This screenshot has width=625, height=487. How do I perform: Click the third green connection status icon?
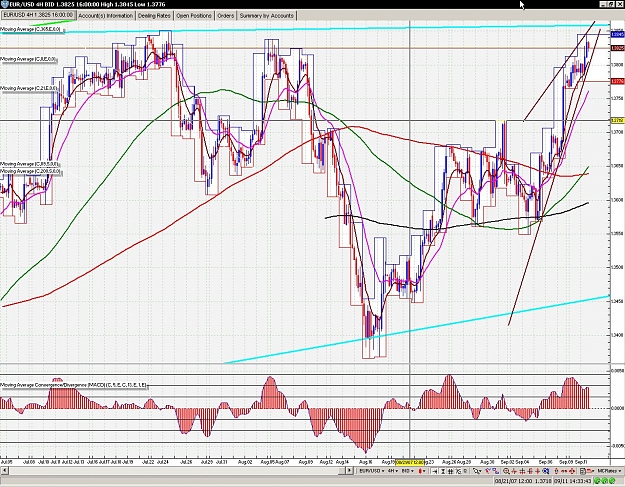tap(612, 481)
